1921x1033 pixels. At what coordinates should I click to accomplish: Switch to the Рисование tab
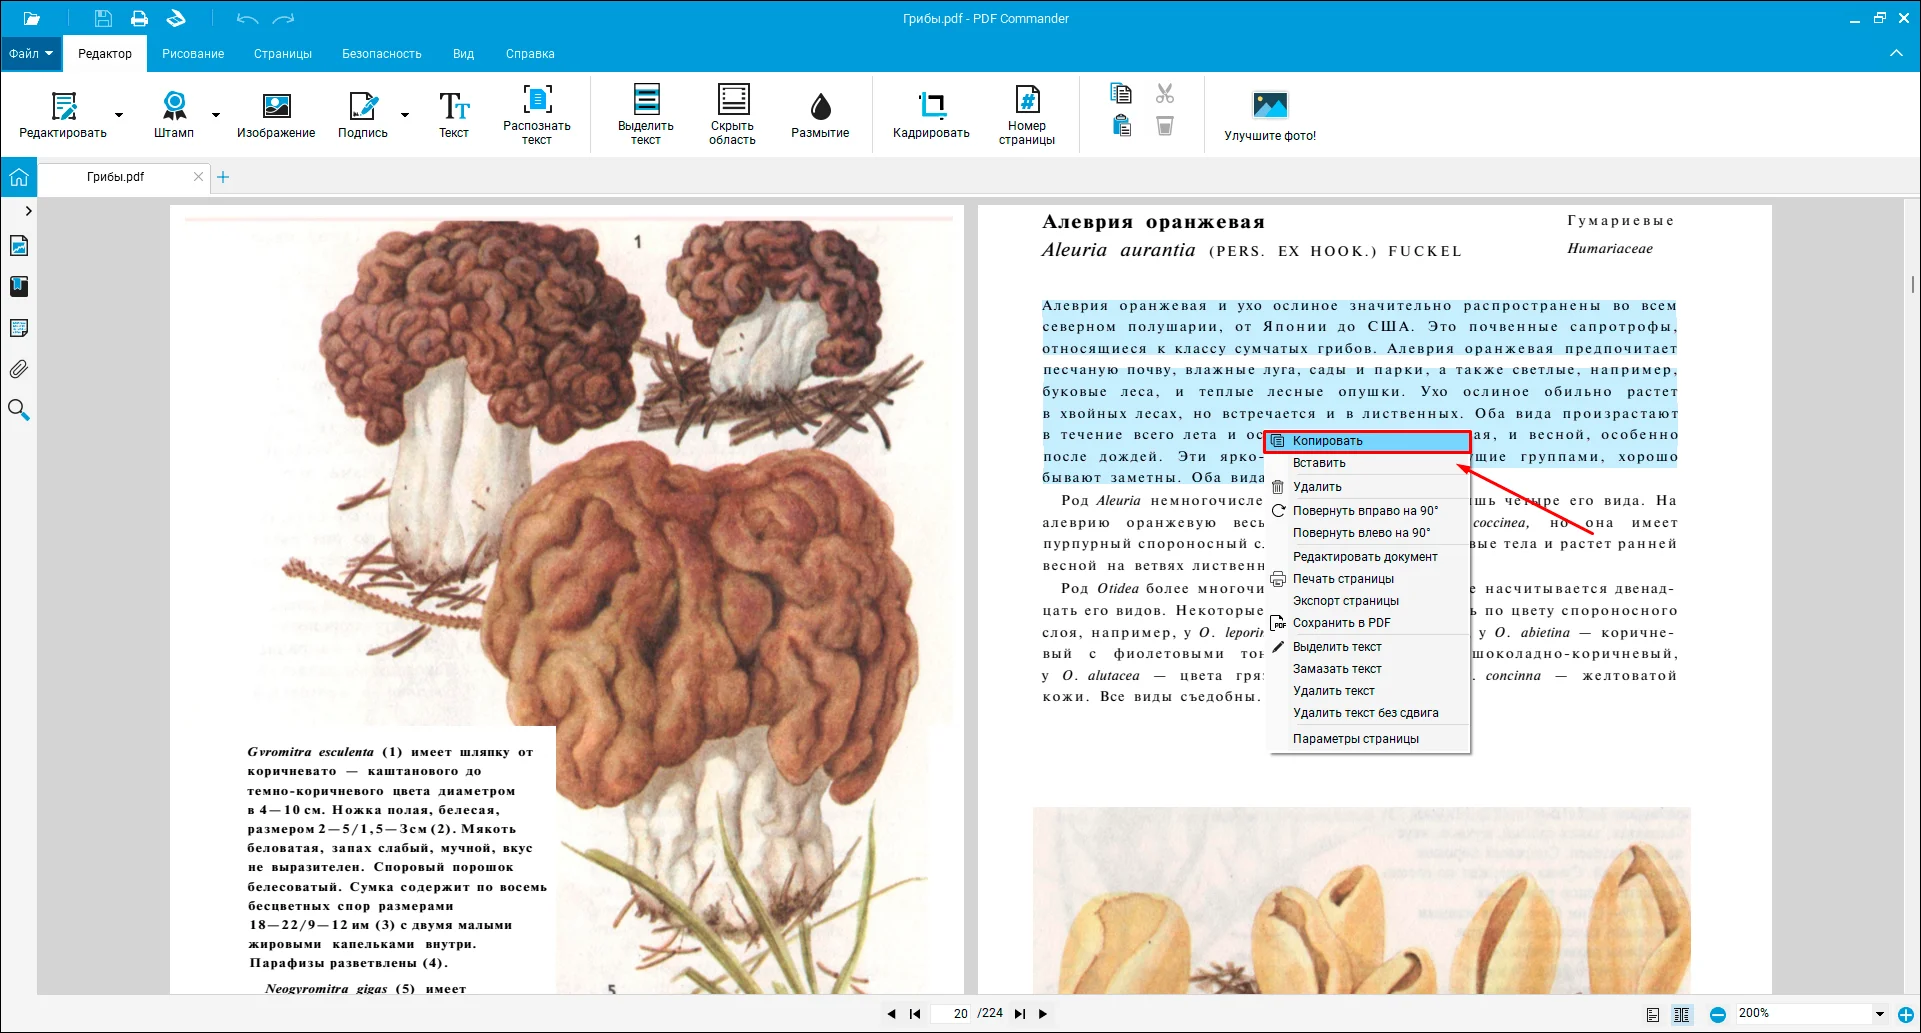193,54
